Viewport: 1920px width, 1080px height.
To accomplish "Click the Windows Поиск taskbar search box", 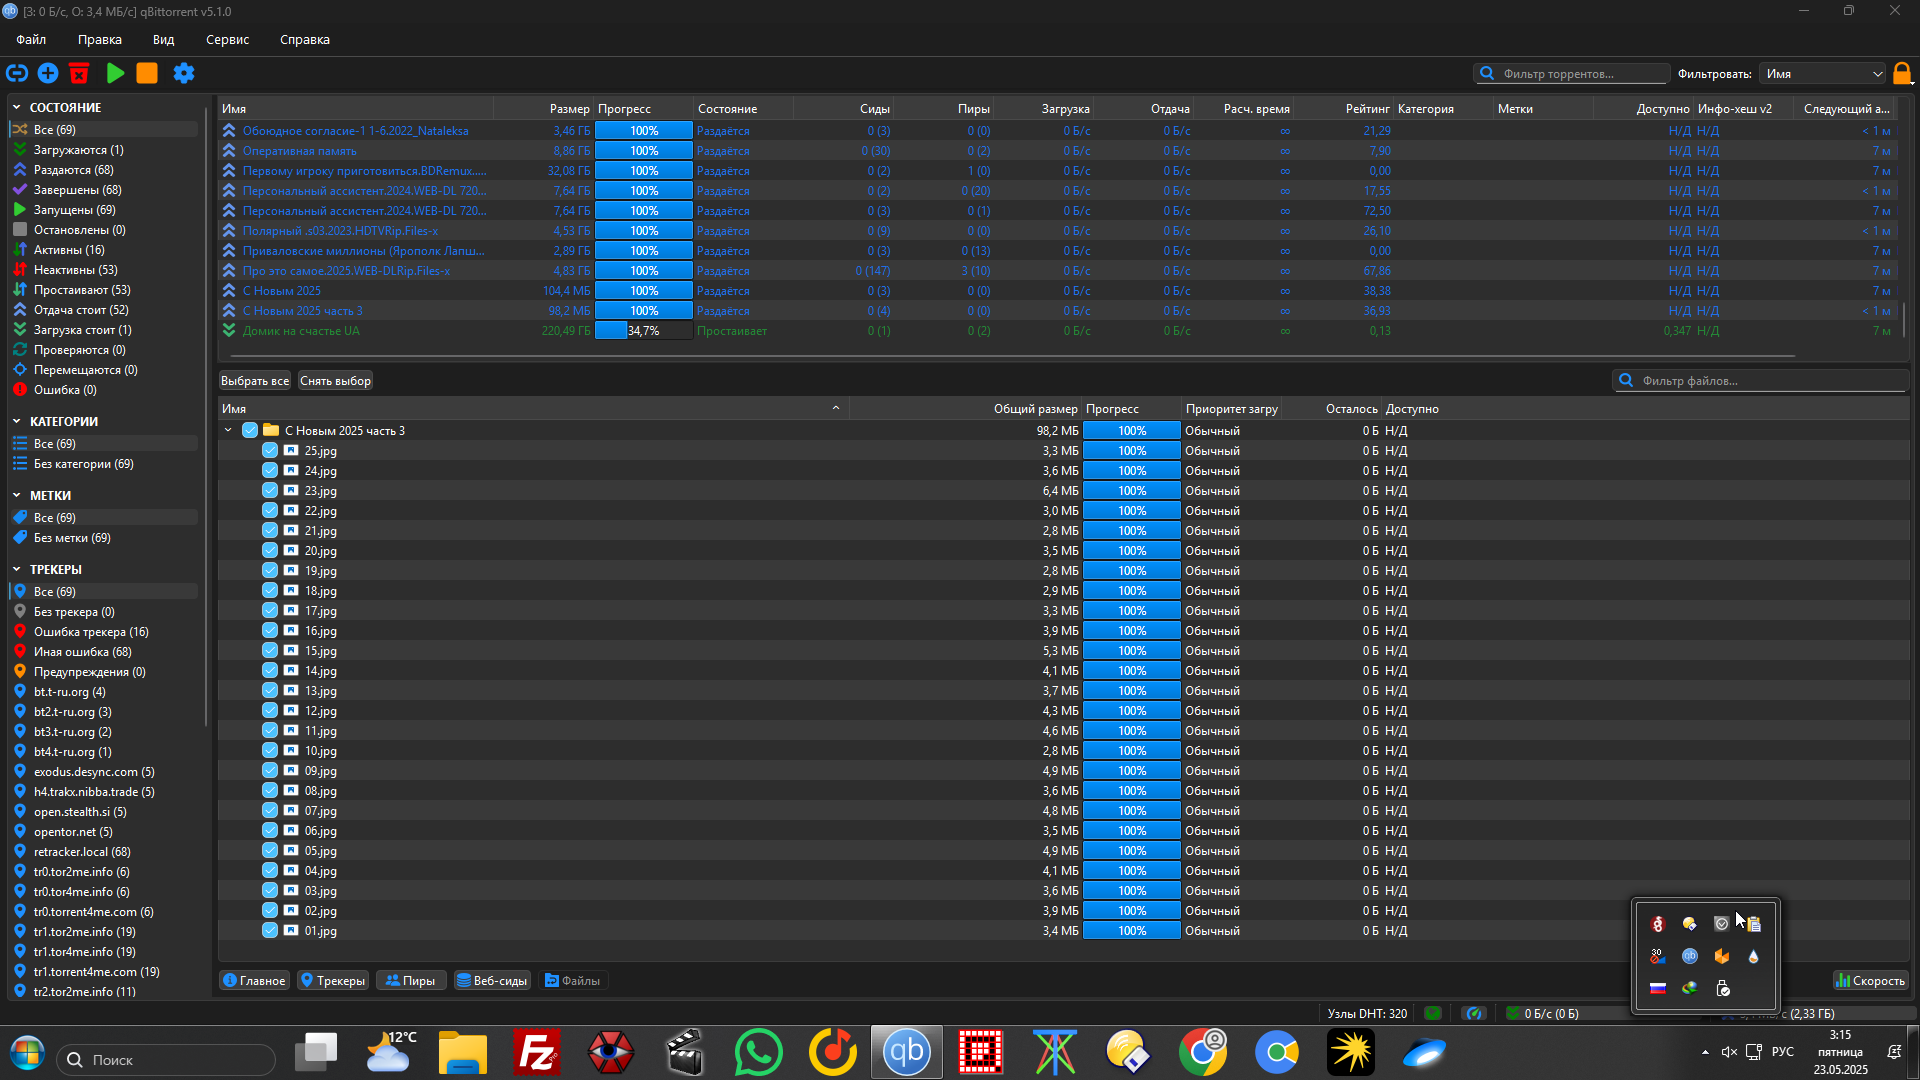I will (x=167, y=1059).
